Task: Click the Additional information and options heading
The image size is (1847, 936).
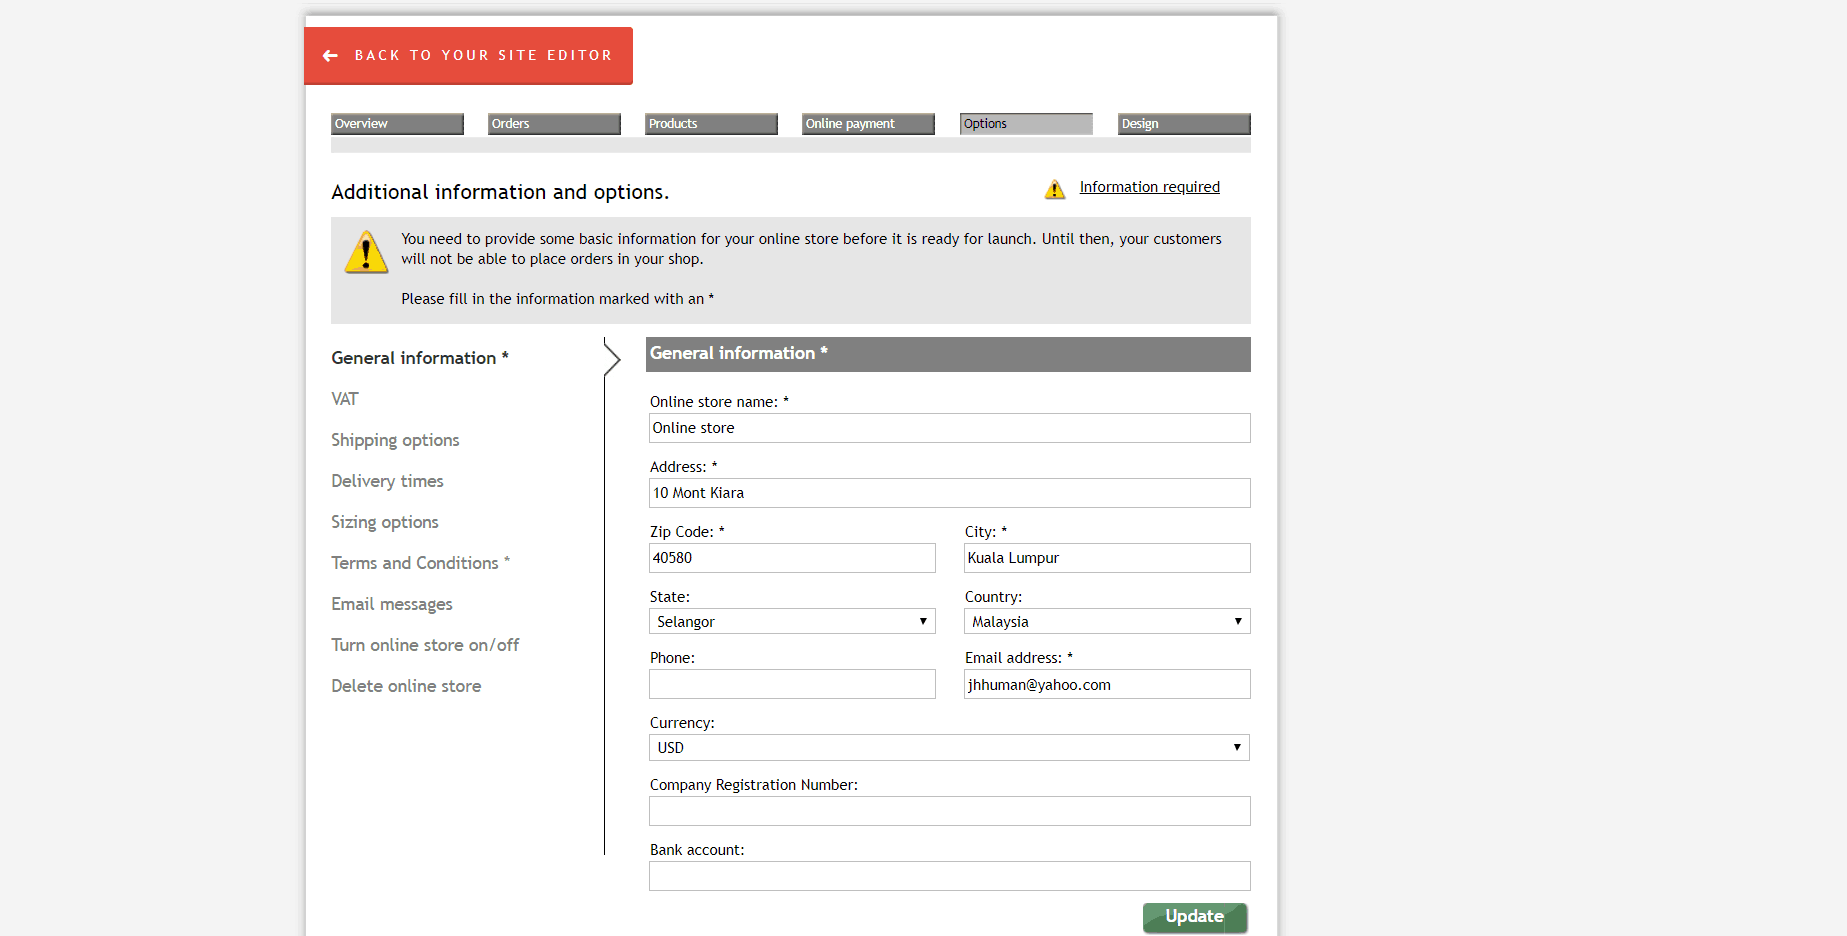Action: point(500,192)
